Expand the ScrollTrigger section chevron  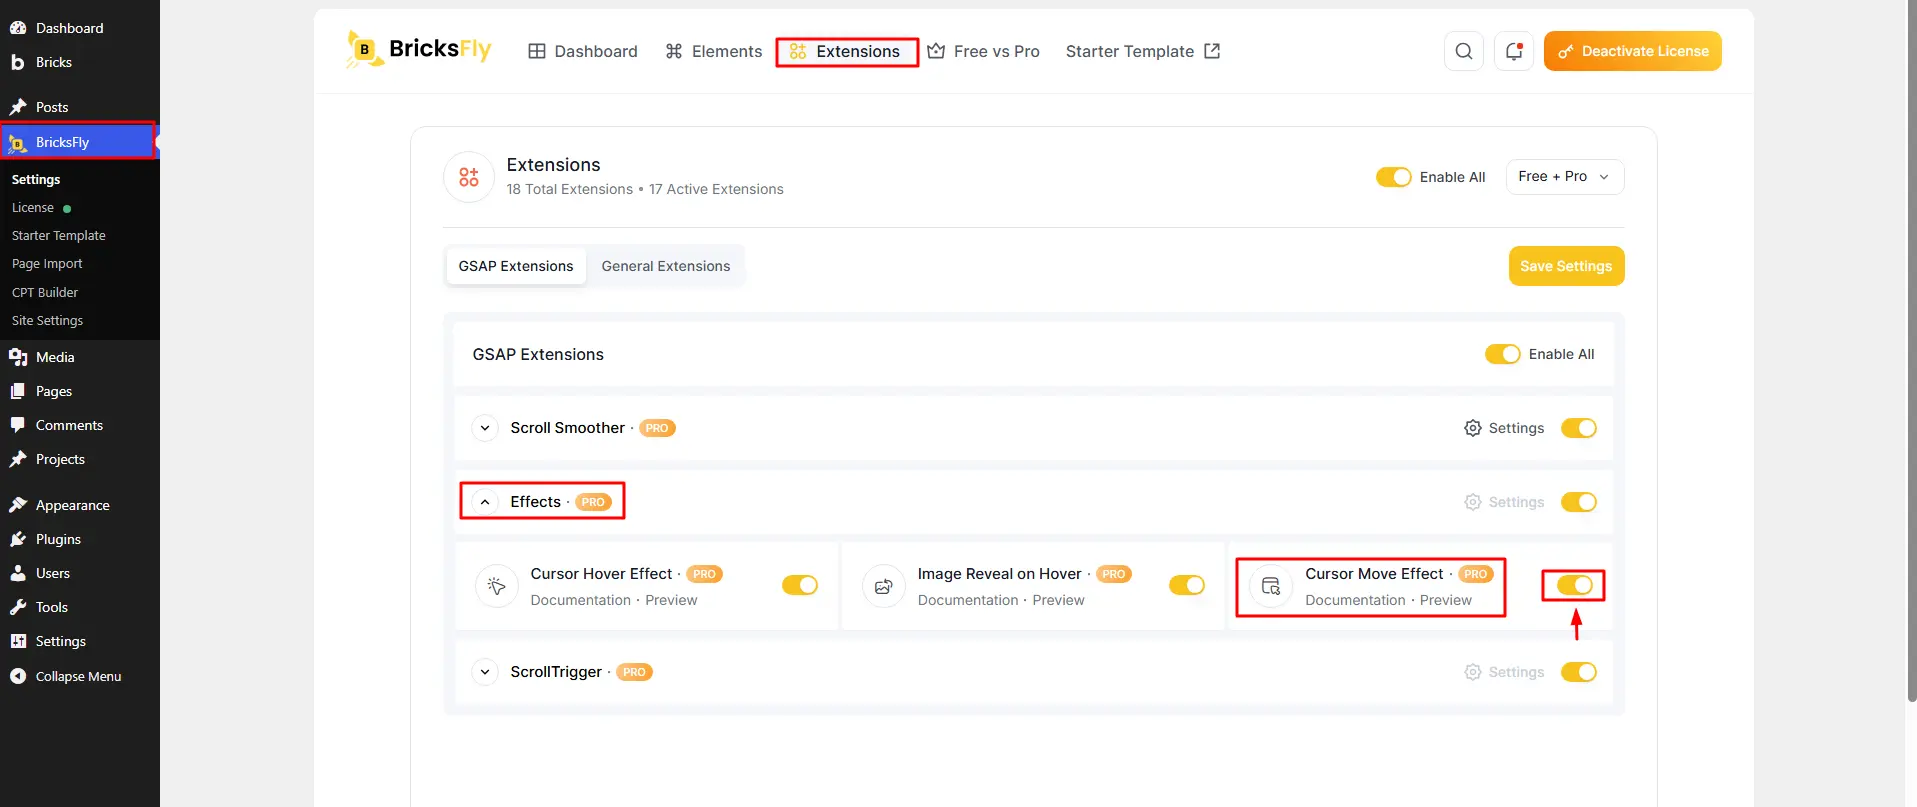(x=485, y=672)
